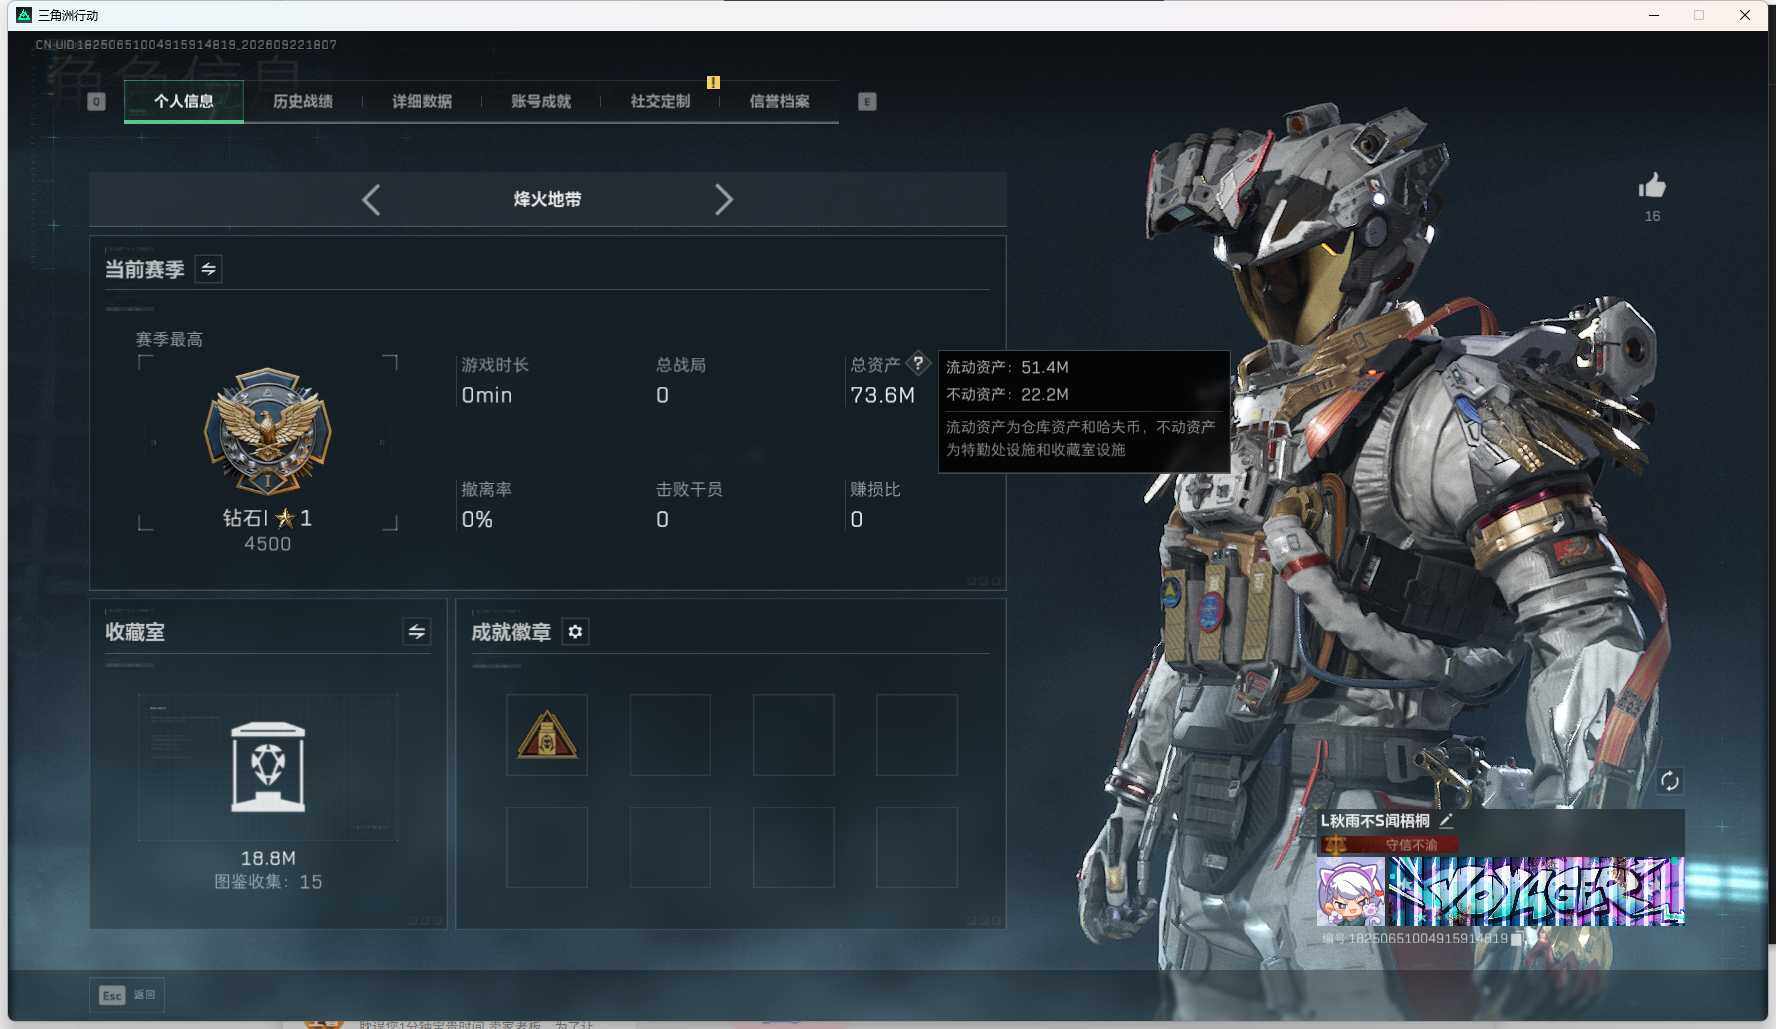The height and width of the screenshot is (1029, 1776).
Task: Click the E next-tab key icon
Action: tap(867, 101)
